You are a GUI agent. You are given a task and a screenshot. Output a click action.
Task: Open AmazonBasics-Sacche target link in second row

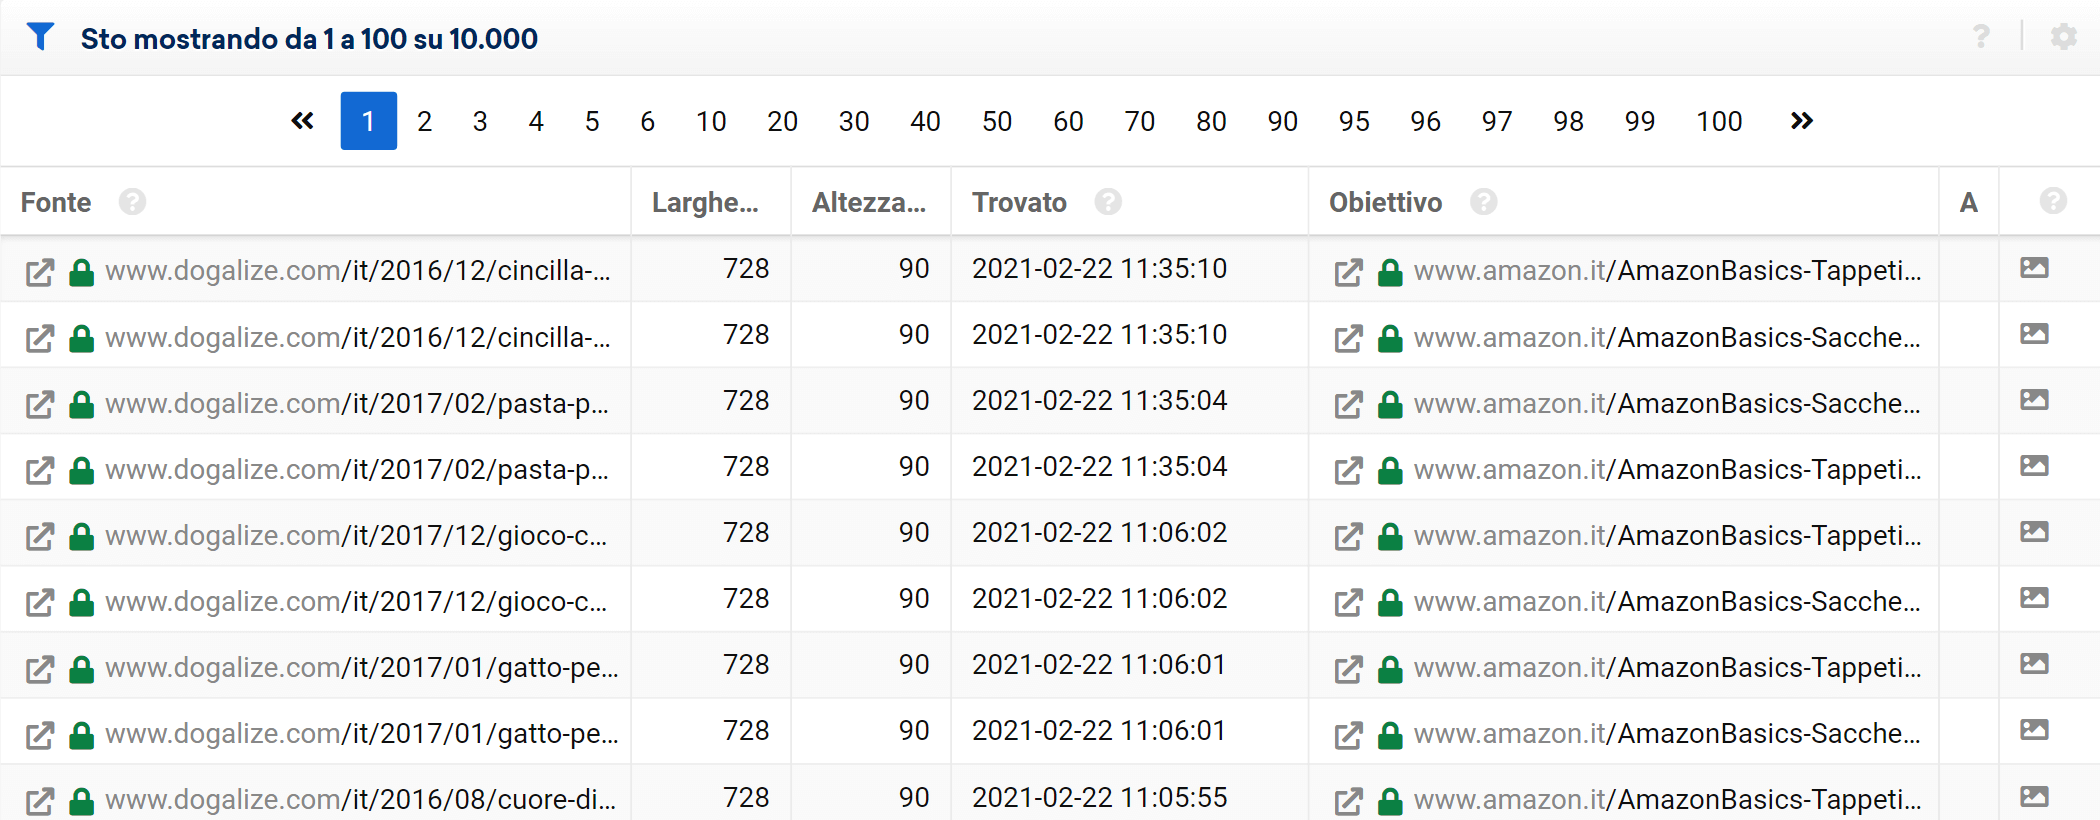(1667, 338)
